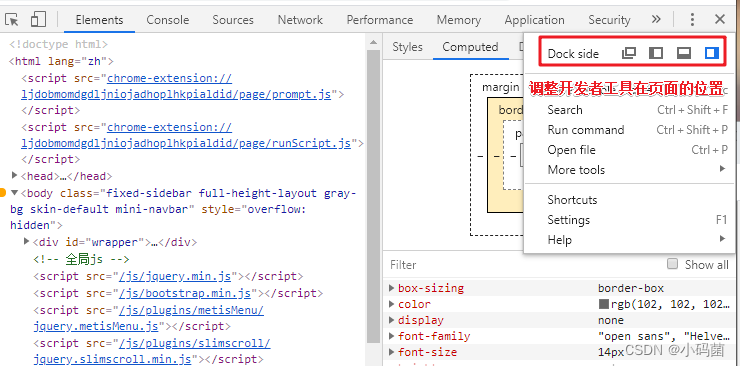Enable the Show all checkbox
This screenshot has width=740, height=366.
pos(673,264)
